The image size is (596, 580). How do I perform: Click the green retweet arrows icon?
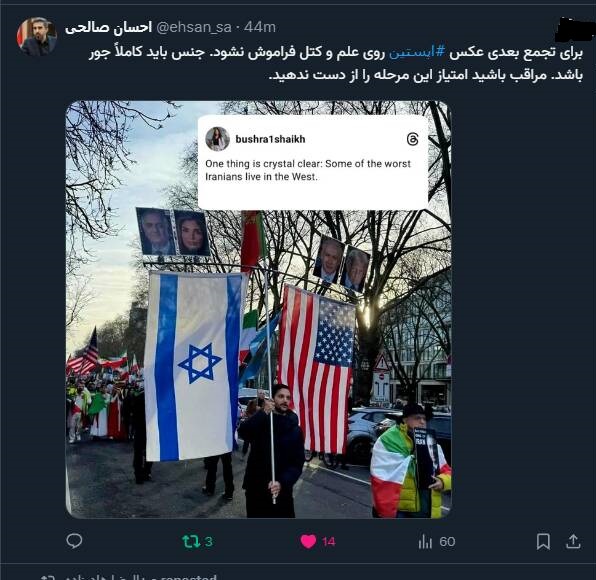pos(191,541)
